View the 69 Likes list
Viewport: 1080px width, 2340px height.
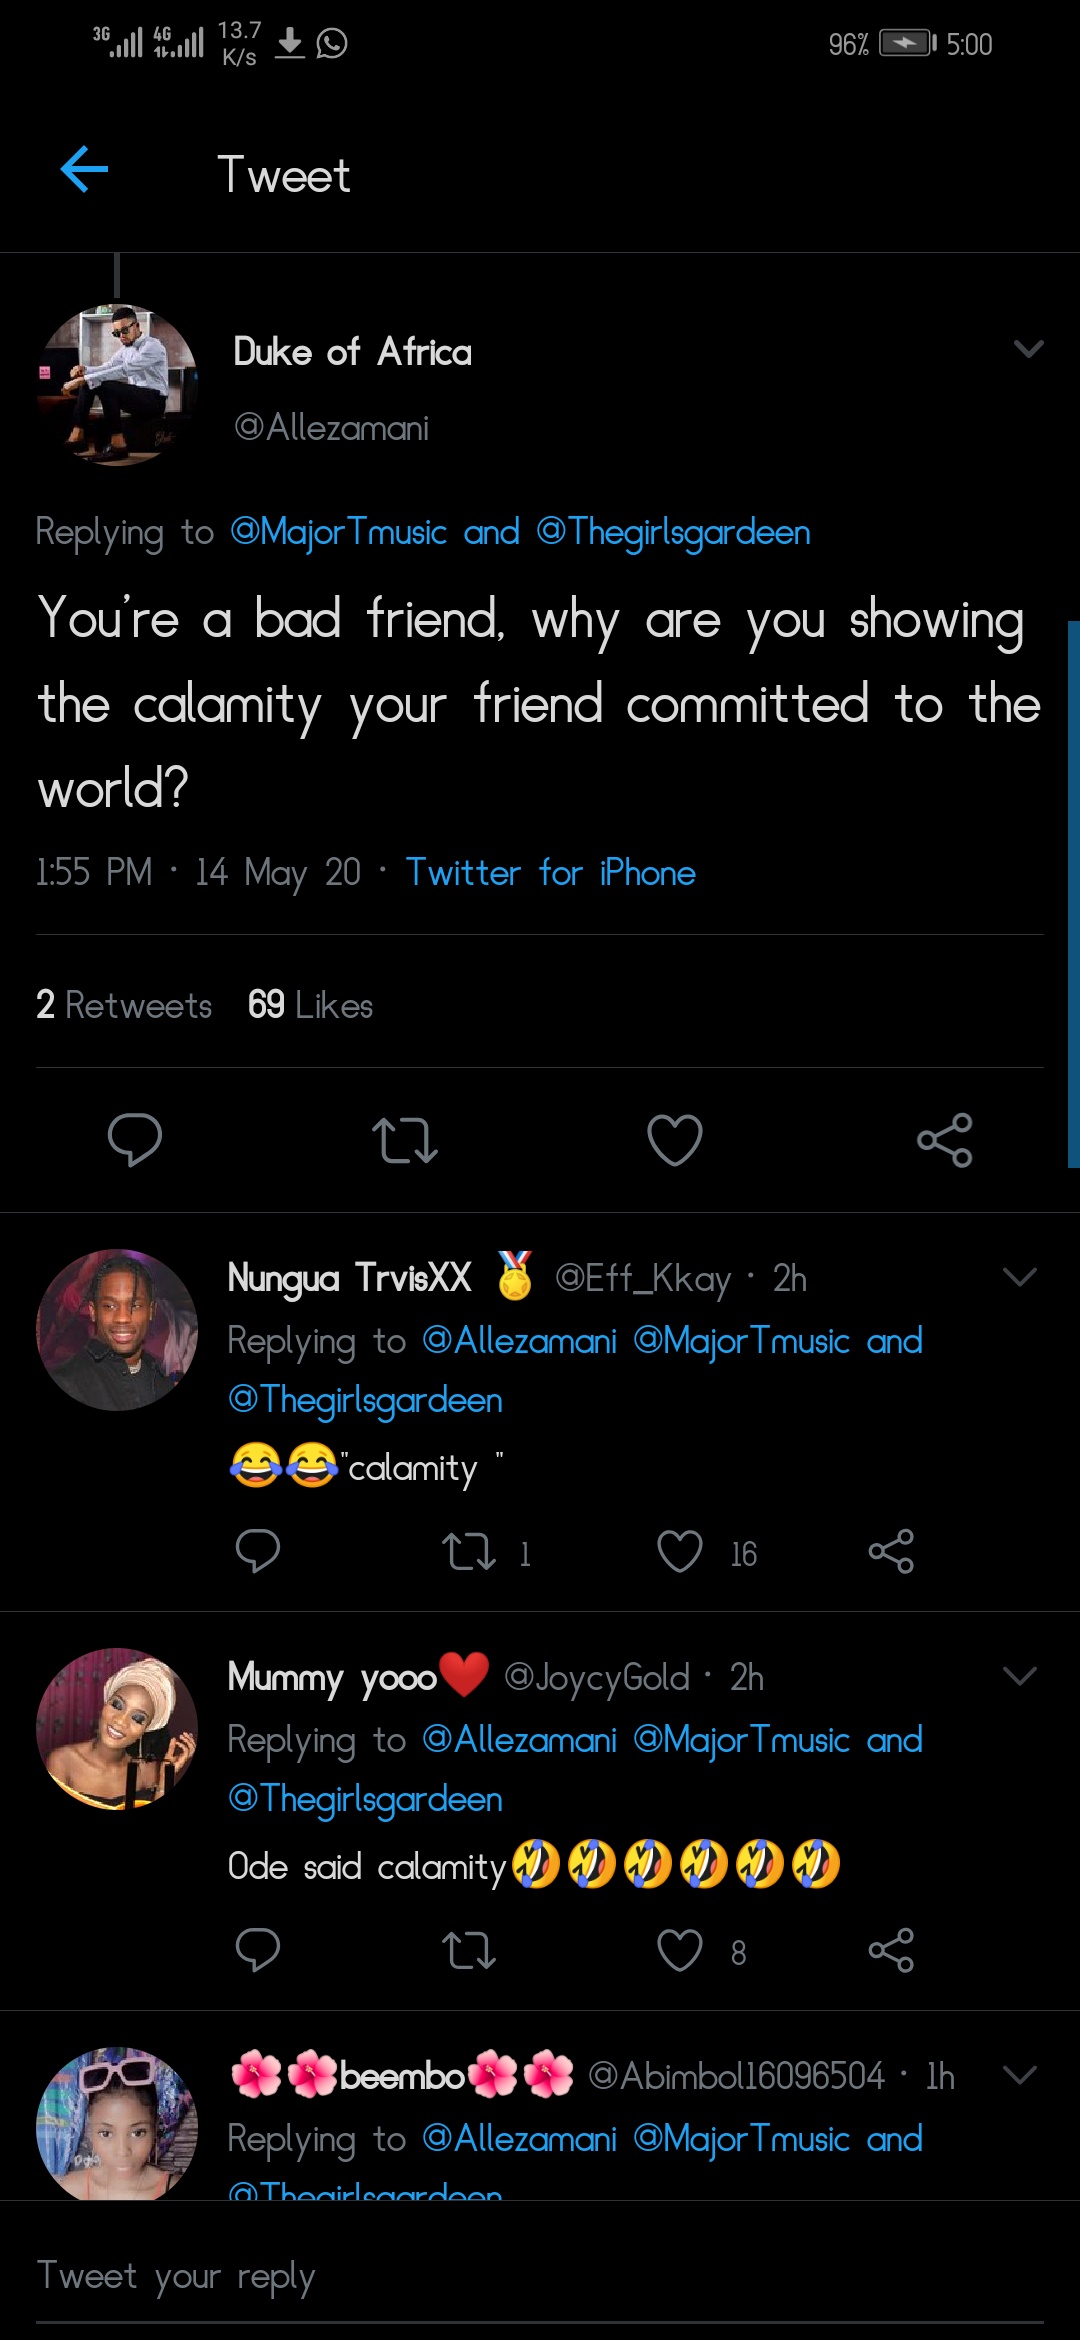coord(310,1005)
